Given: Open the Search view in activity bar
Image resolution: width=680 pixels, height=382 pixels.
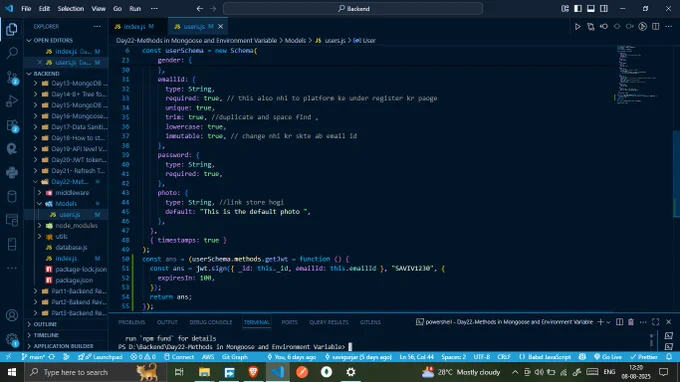Looking at the screenshot, I should coord(12,53).
